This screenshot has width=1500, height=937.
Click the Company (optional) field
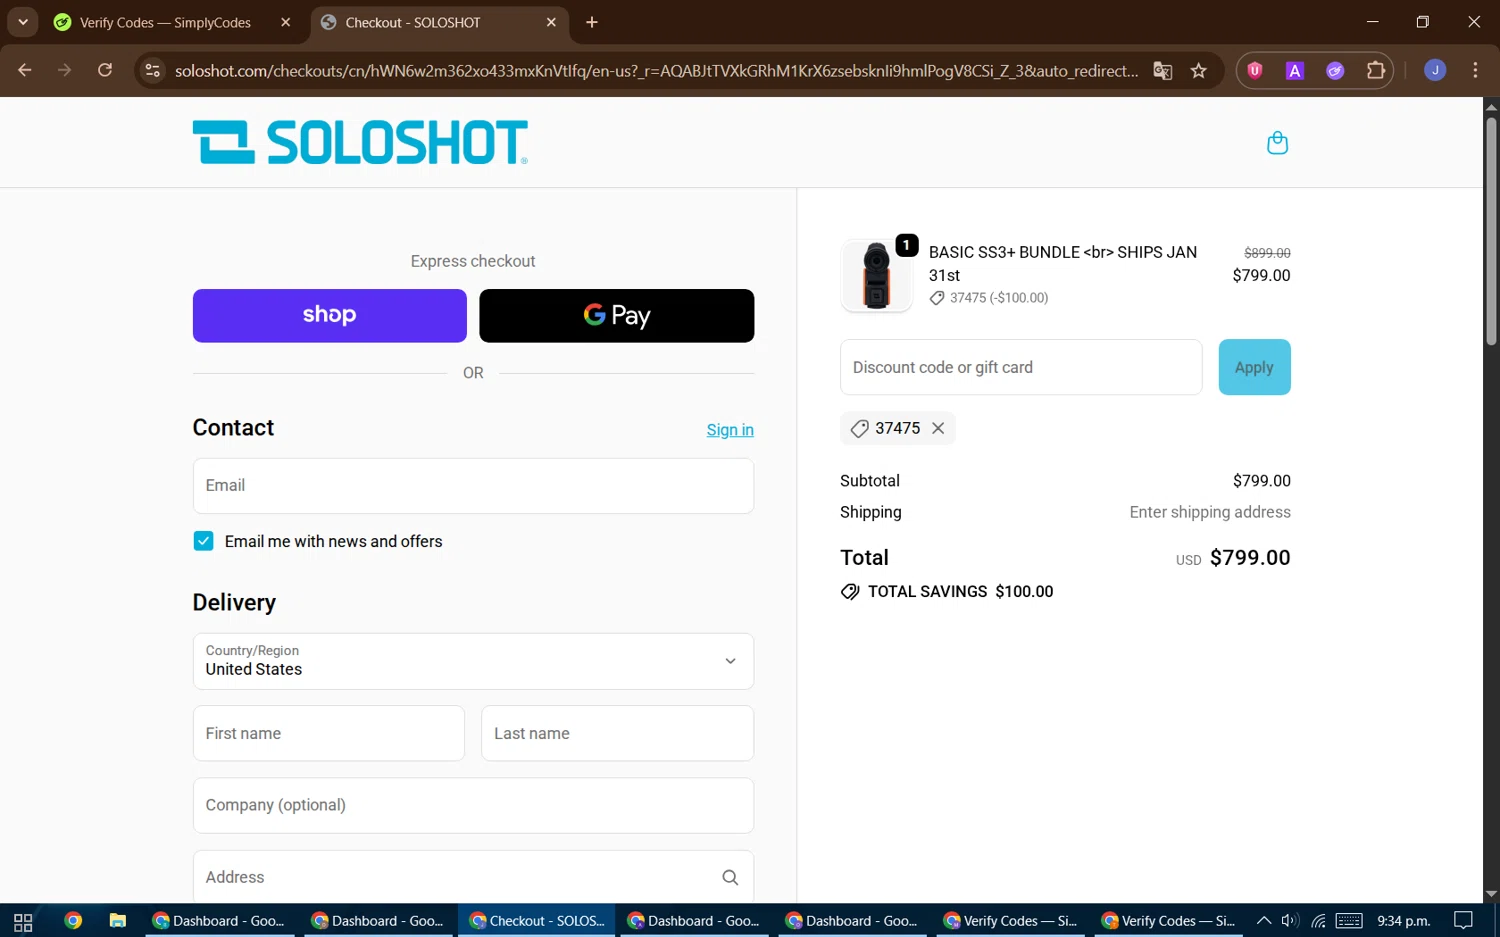point(473,805)
